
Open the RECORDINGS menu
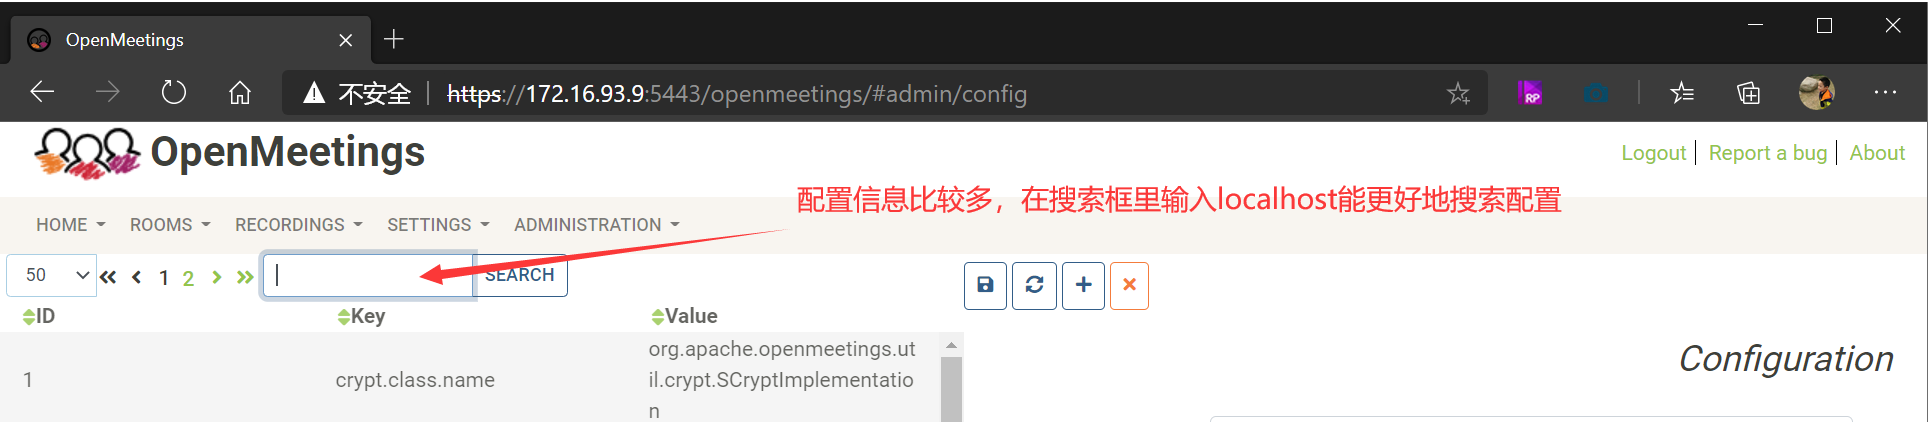[x=298, y=225]
